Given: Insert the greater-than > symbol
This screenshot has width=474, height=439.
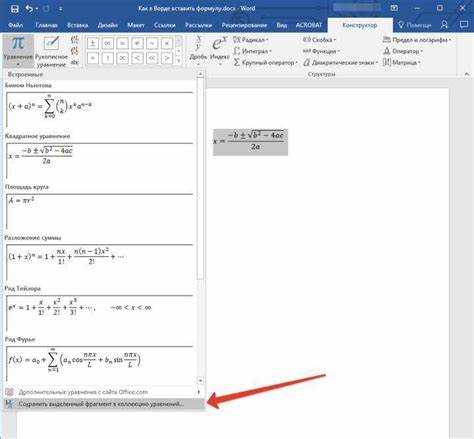Looking at the screenshot, I should (167, 58).
